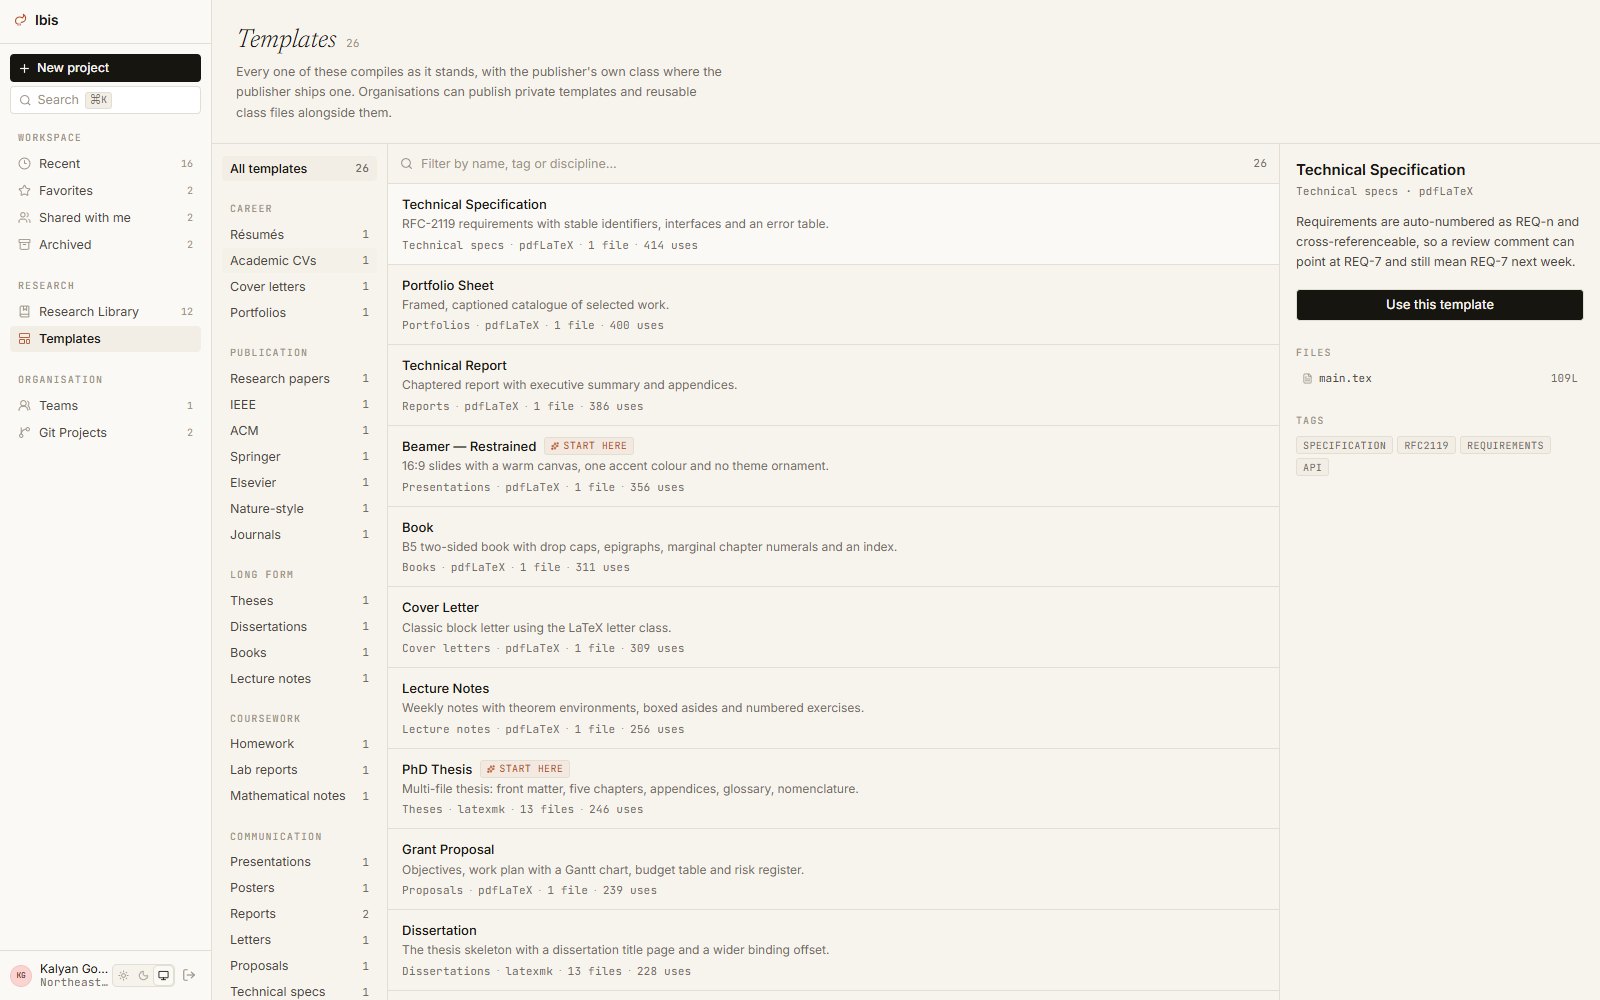Select the Book template row
Image resolution: width=1600 pixels, height=1000 pixels.
click(833, 547)
